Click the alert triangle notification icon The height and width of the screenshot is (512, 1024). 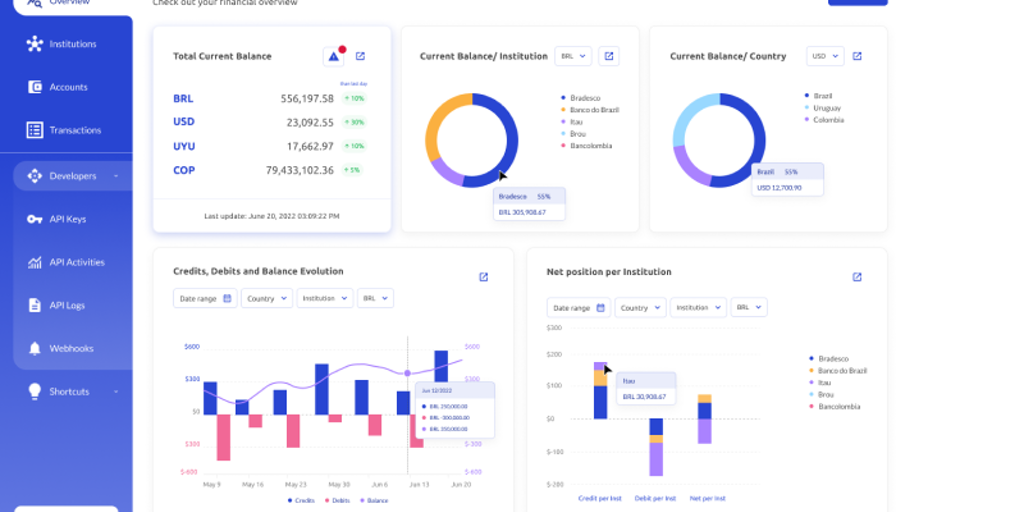333,57
